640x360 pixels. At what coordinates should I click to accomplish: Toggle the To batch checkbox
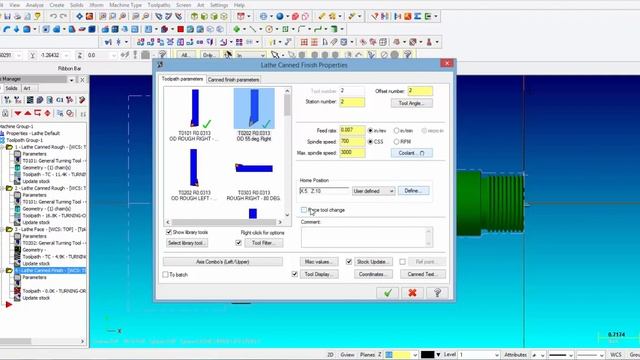coord(165,275)
